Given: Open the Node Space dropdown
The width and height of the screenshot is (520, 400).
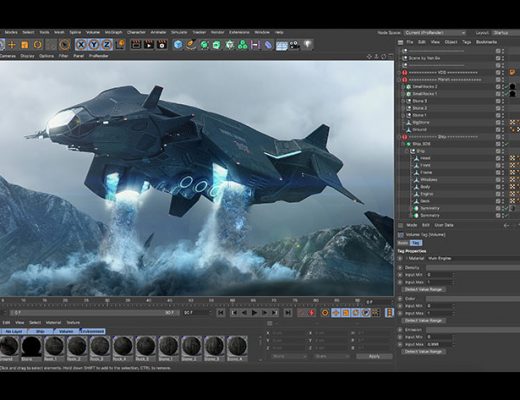Looking at the screenshot, I should click(435, 33).
